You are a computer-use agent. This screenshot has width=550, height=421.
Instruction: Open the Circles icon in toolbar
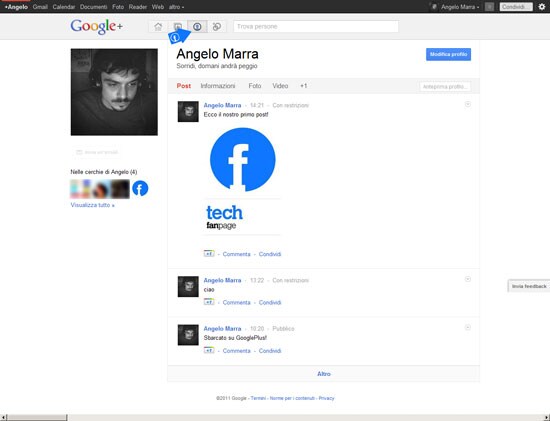(217, 26)
